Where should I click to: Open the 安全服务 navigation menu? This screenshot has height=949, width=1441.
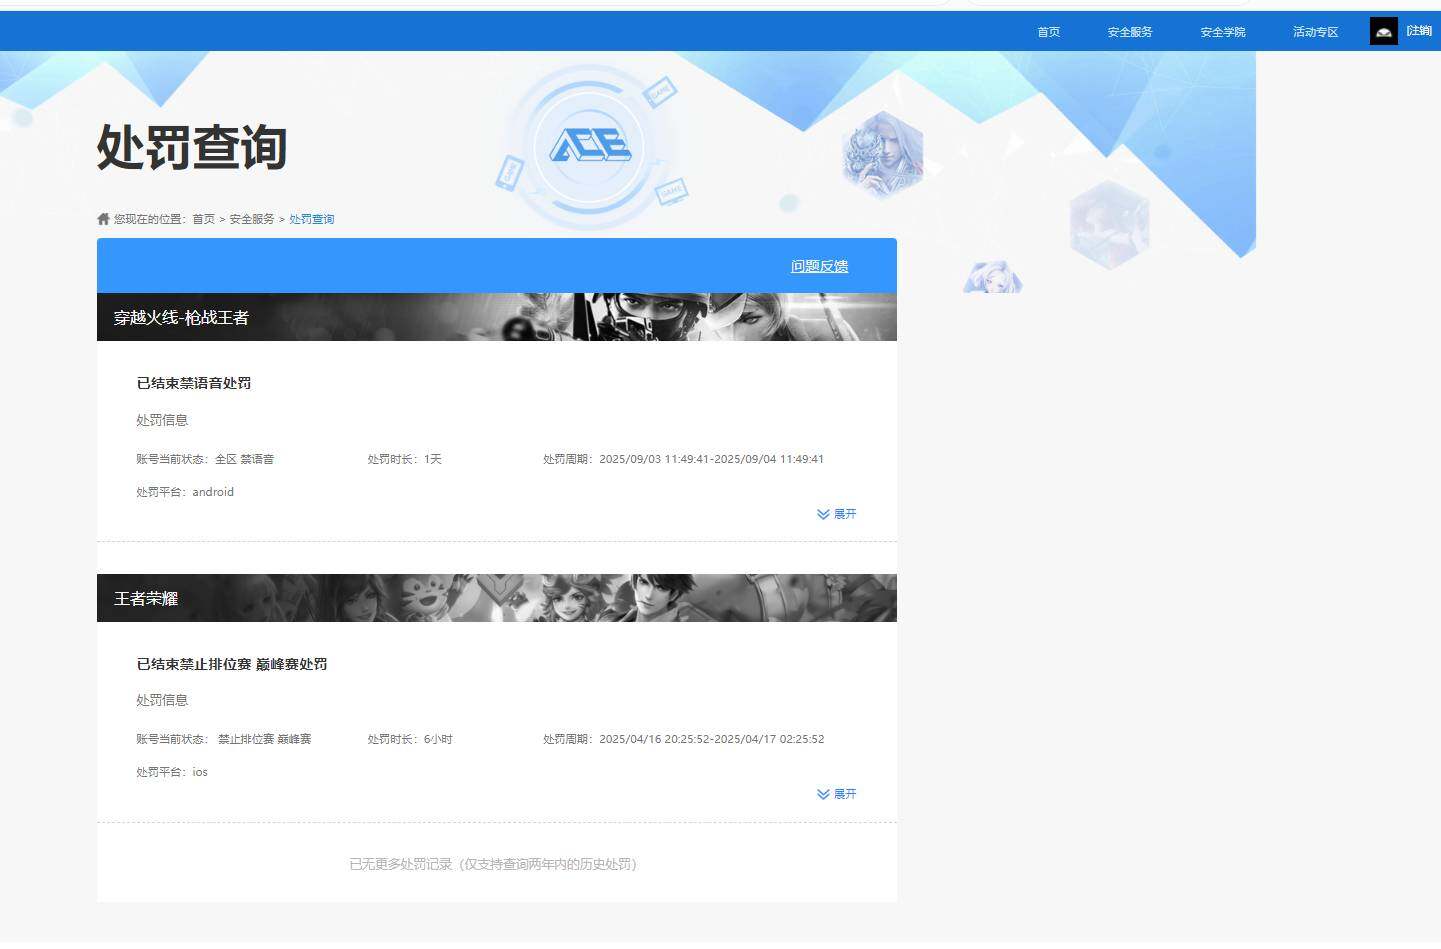1130,32
